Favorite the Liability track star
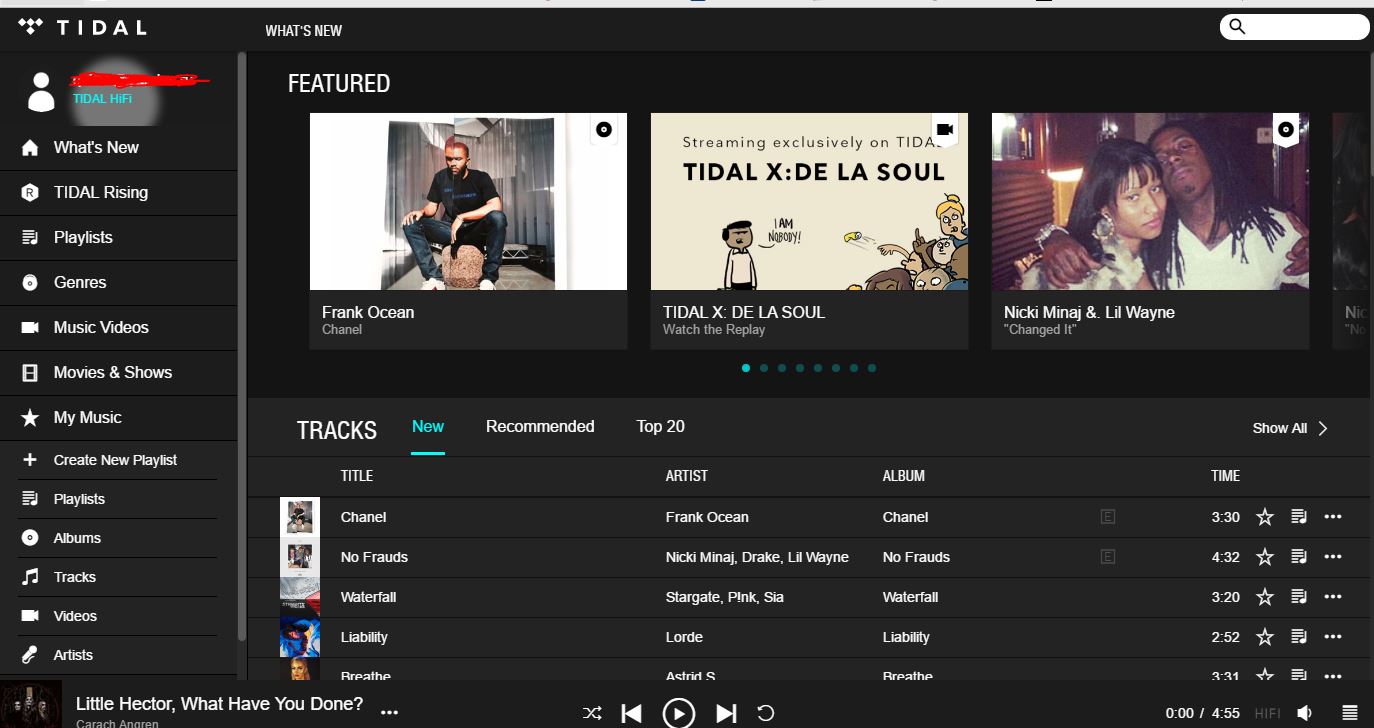1374x728 pixels. tap(1265, 637)
